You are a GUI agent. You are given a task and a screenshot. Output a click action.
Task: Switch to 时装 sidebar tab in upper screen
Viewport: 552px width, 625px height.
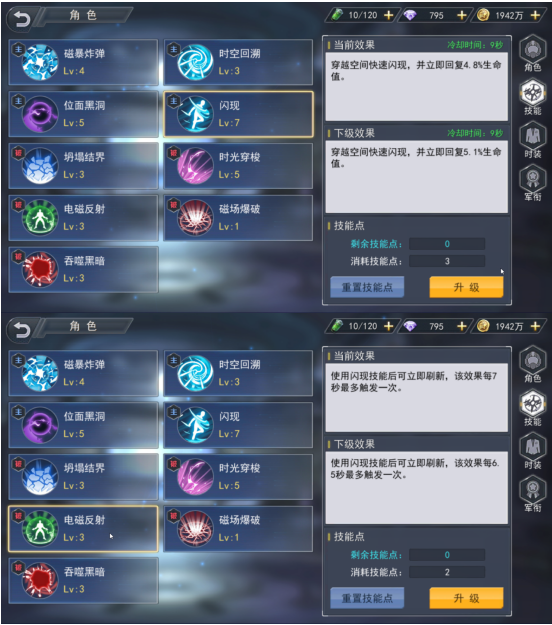532,140
